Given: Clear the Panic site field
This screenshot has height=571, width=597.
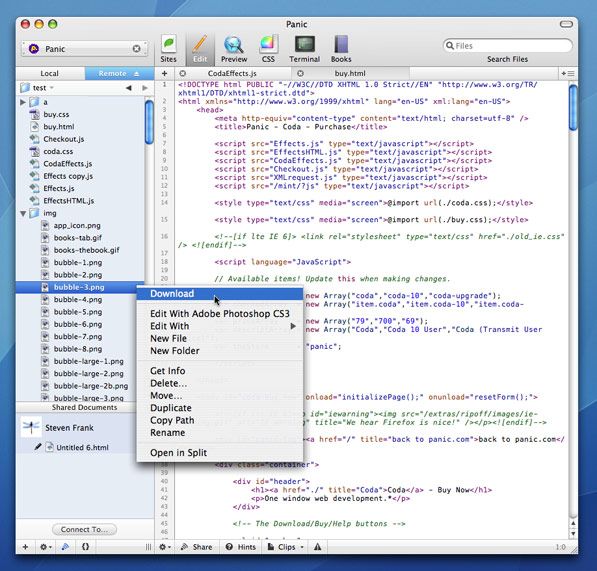Looking at the screenshot, I should pos(136,49).
